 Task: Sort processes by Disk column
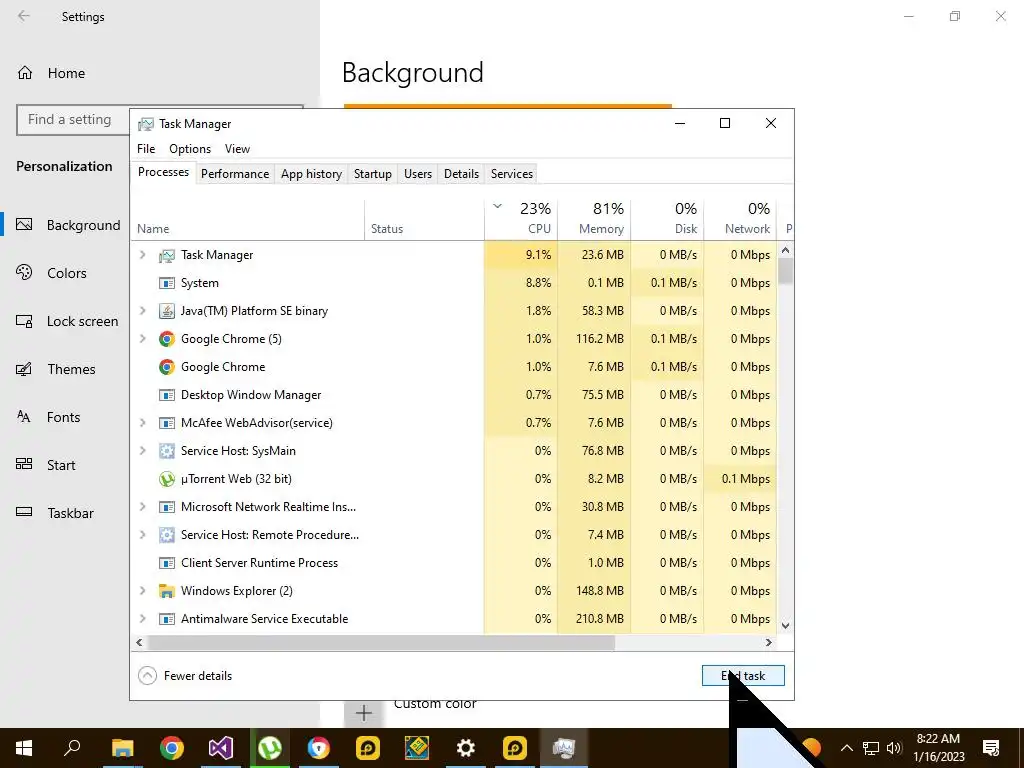667,218
